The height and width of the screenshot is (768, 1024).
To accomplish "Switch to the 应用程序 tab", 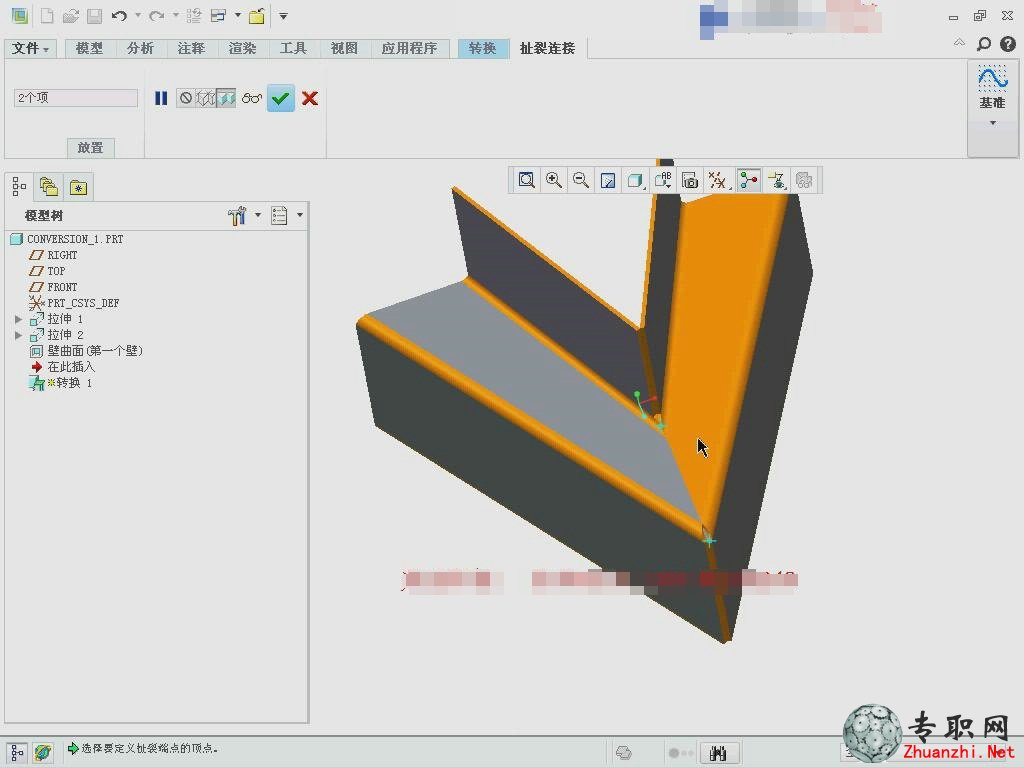I will [x=409, y=48].
